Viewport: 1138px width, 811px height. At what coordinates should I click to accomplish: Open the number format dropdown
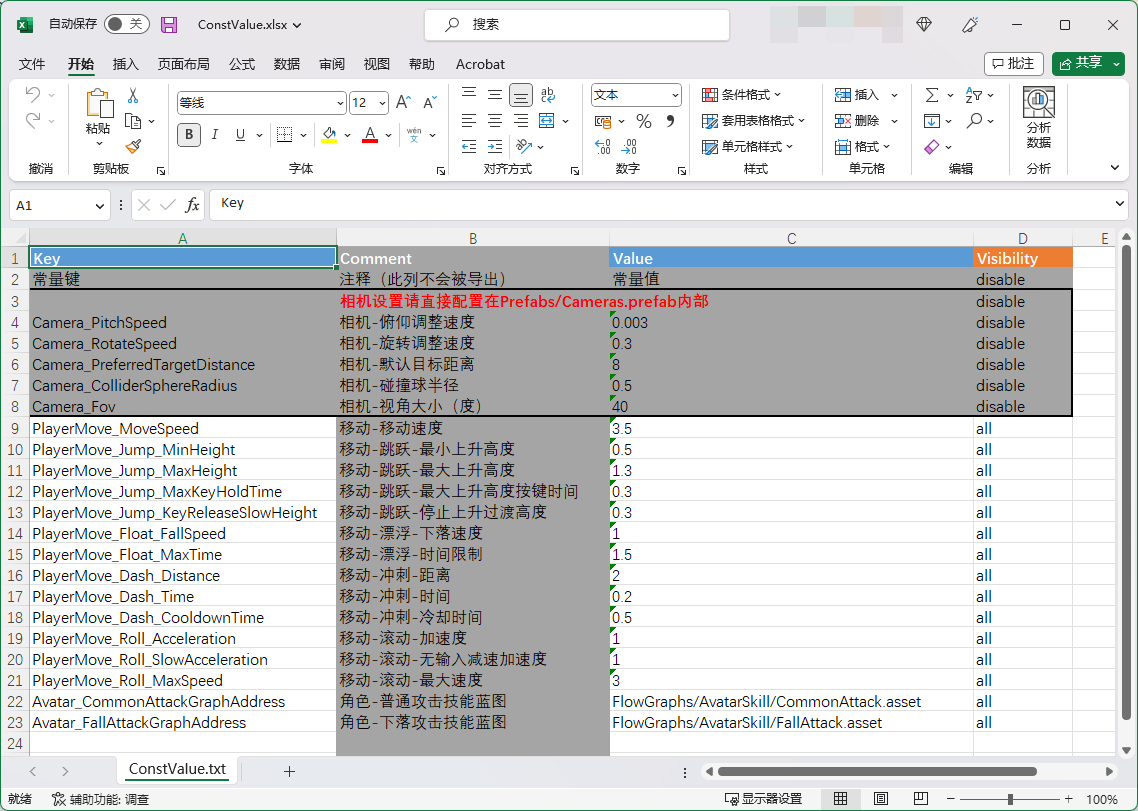675,95
